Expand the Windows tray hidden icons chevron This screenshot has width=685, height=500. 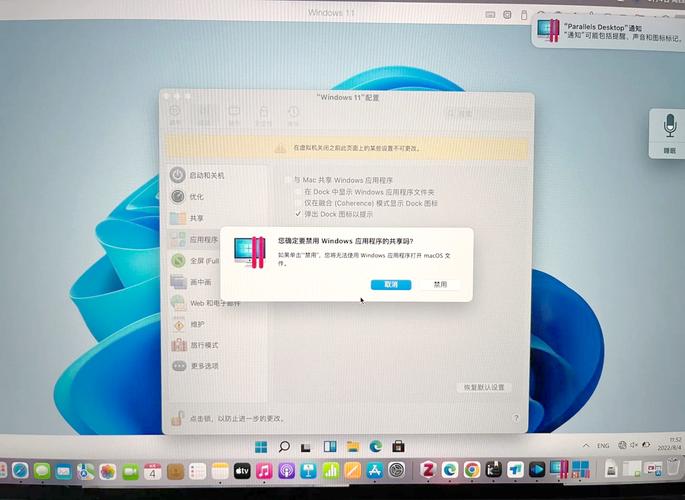click(585, 445)
